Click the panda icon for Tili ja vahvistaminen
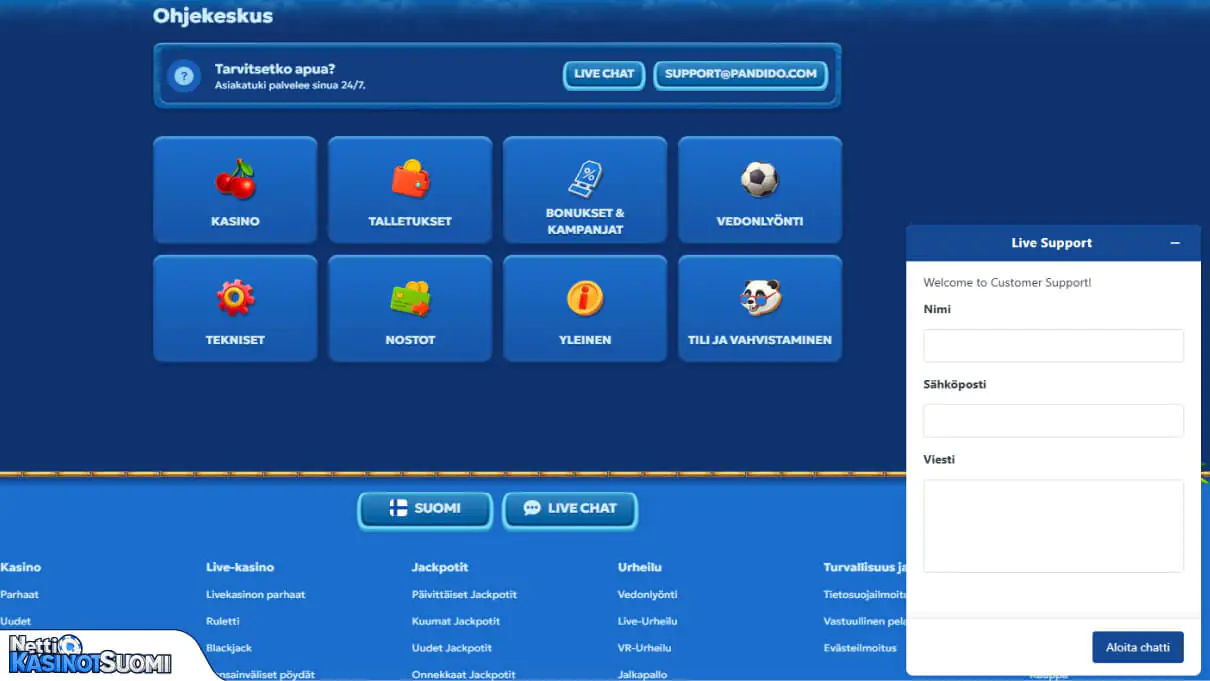 coord(760,298)
